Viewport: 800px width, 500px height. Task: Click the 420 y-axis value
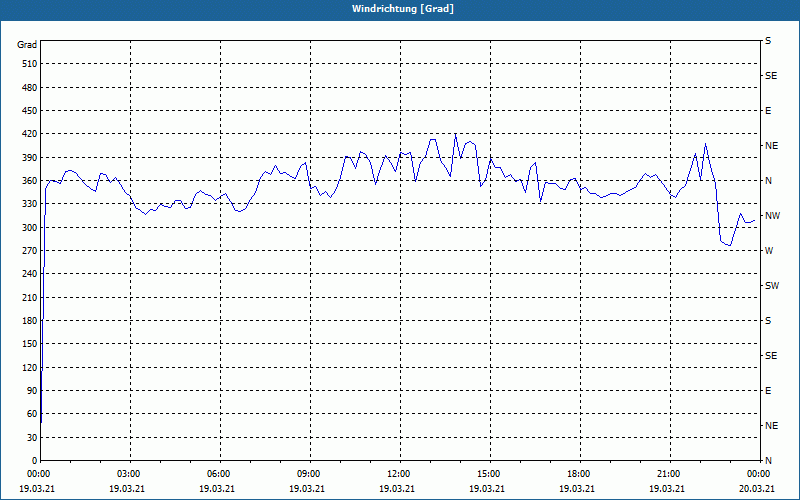click(30, 134)
